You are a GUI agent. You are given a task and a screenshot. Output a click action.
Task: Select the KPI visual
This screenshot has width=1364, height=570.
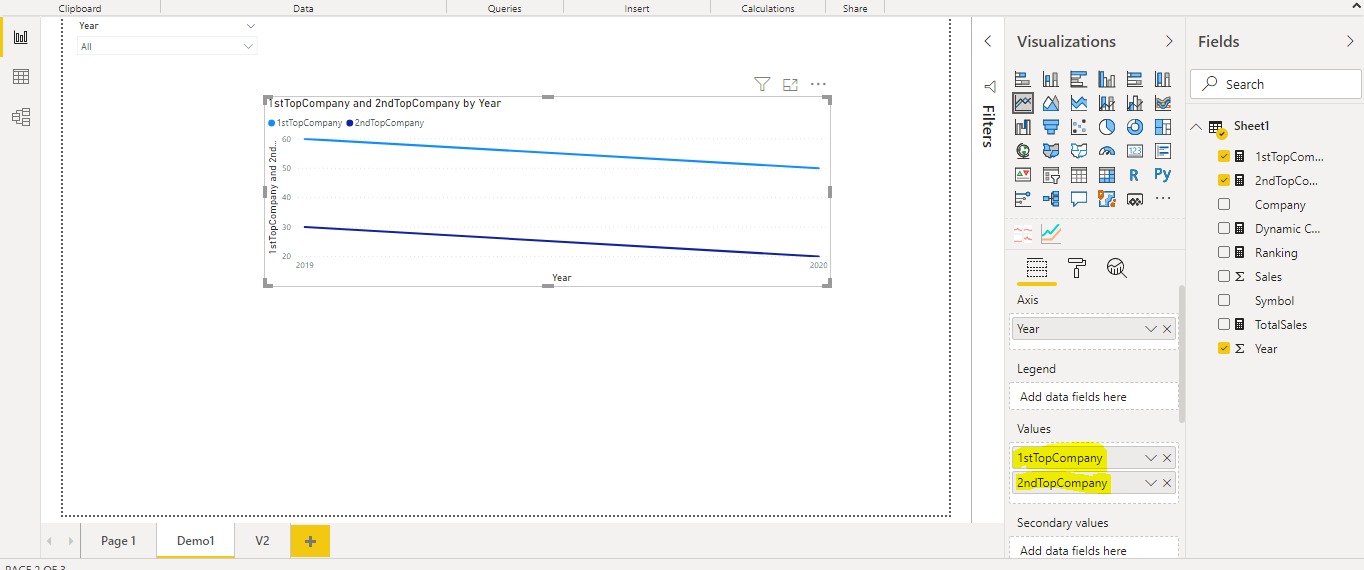(x=1023, y=175)
